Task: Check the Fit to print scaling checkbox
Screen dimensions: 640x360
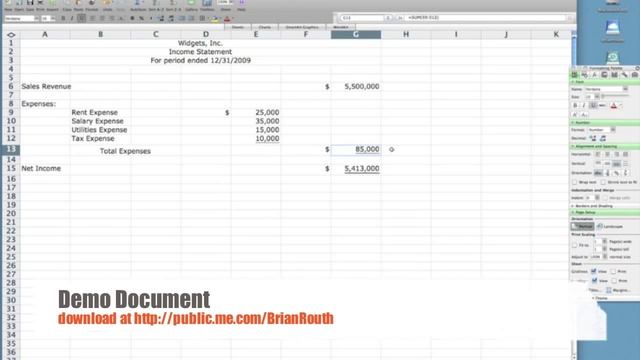Action: coord(574,245)
